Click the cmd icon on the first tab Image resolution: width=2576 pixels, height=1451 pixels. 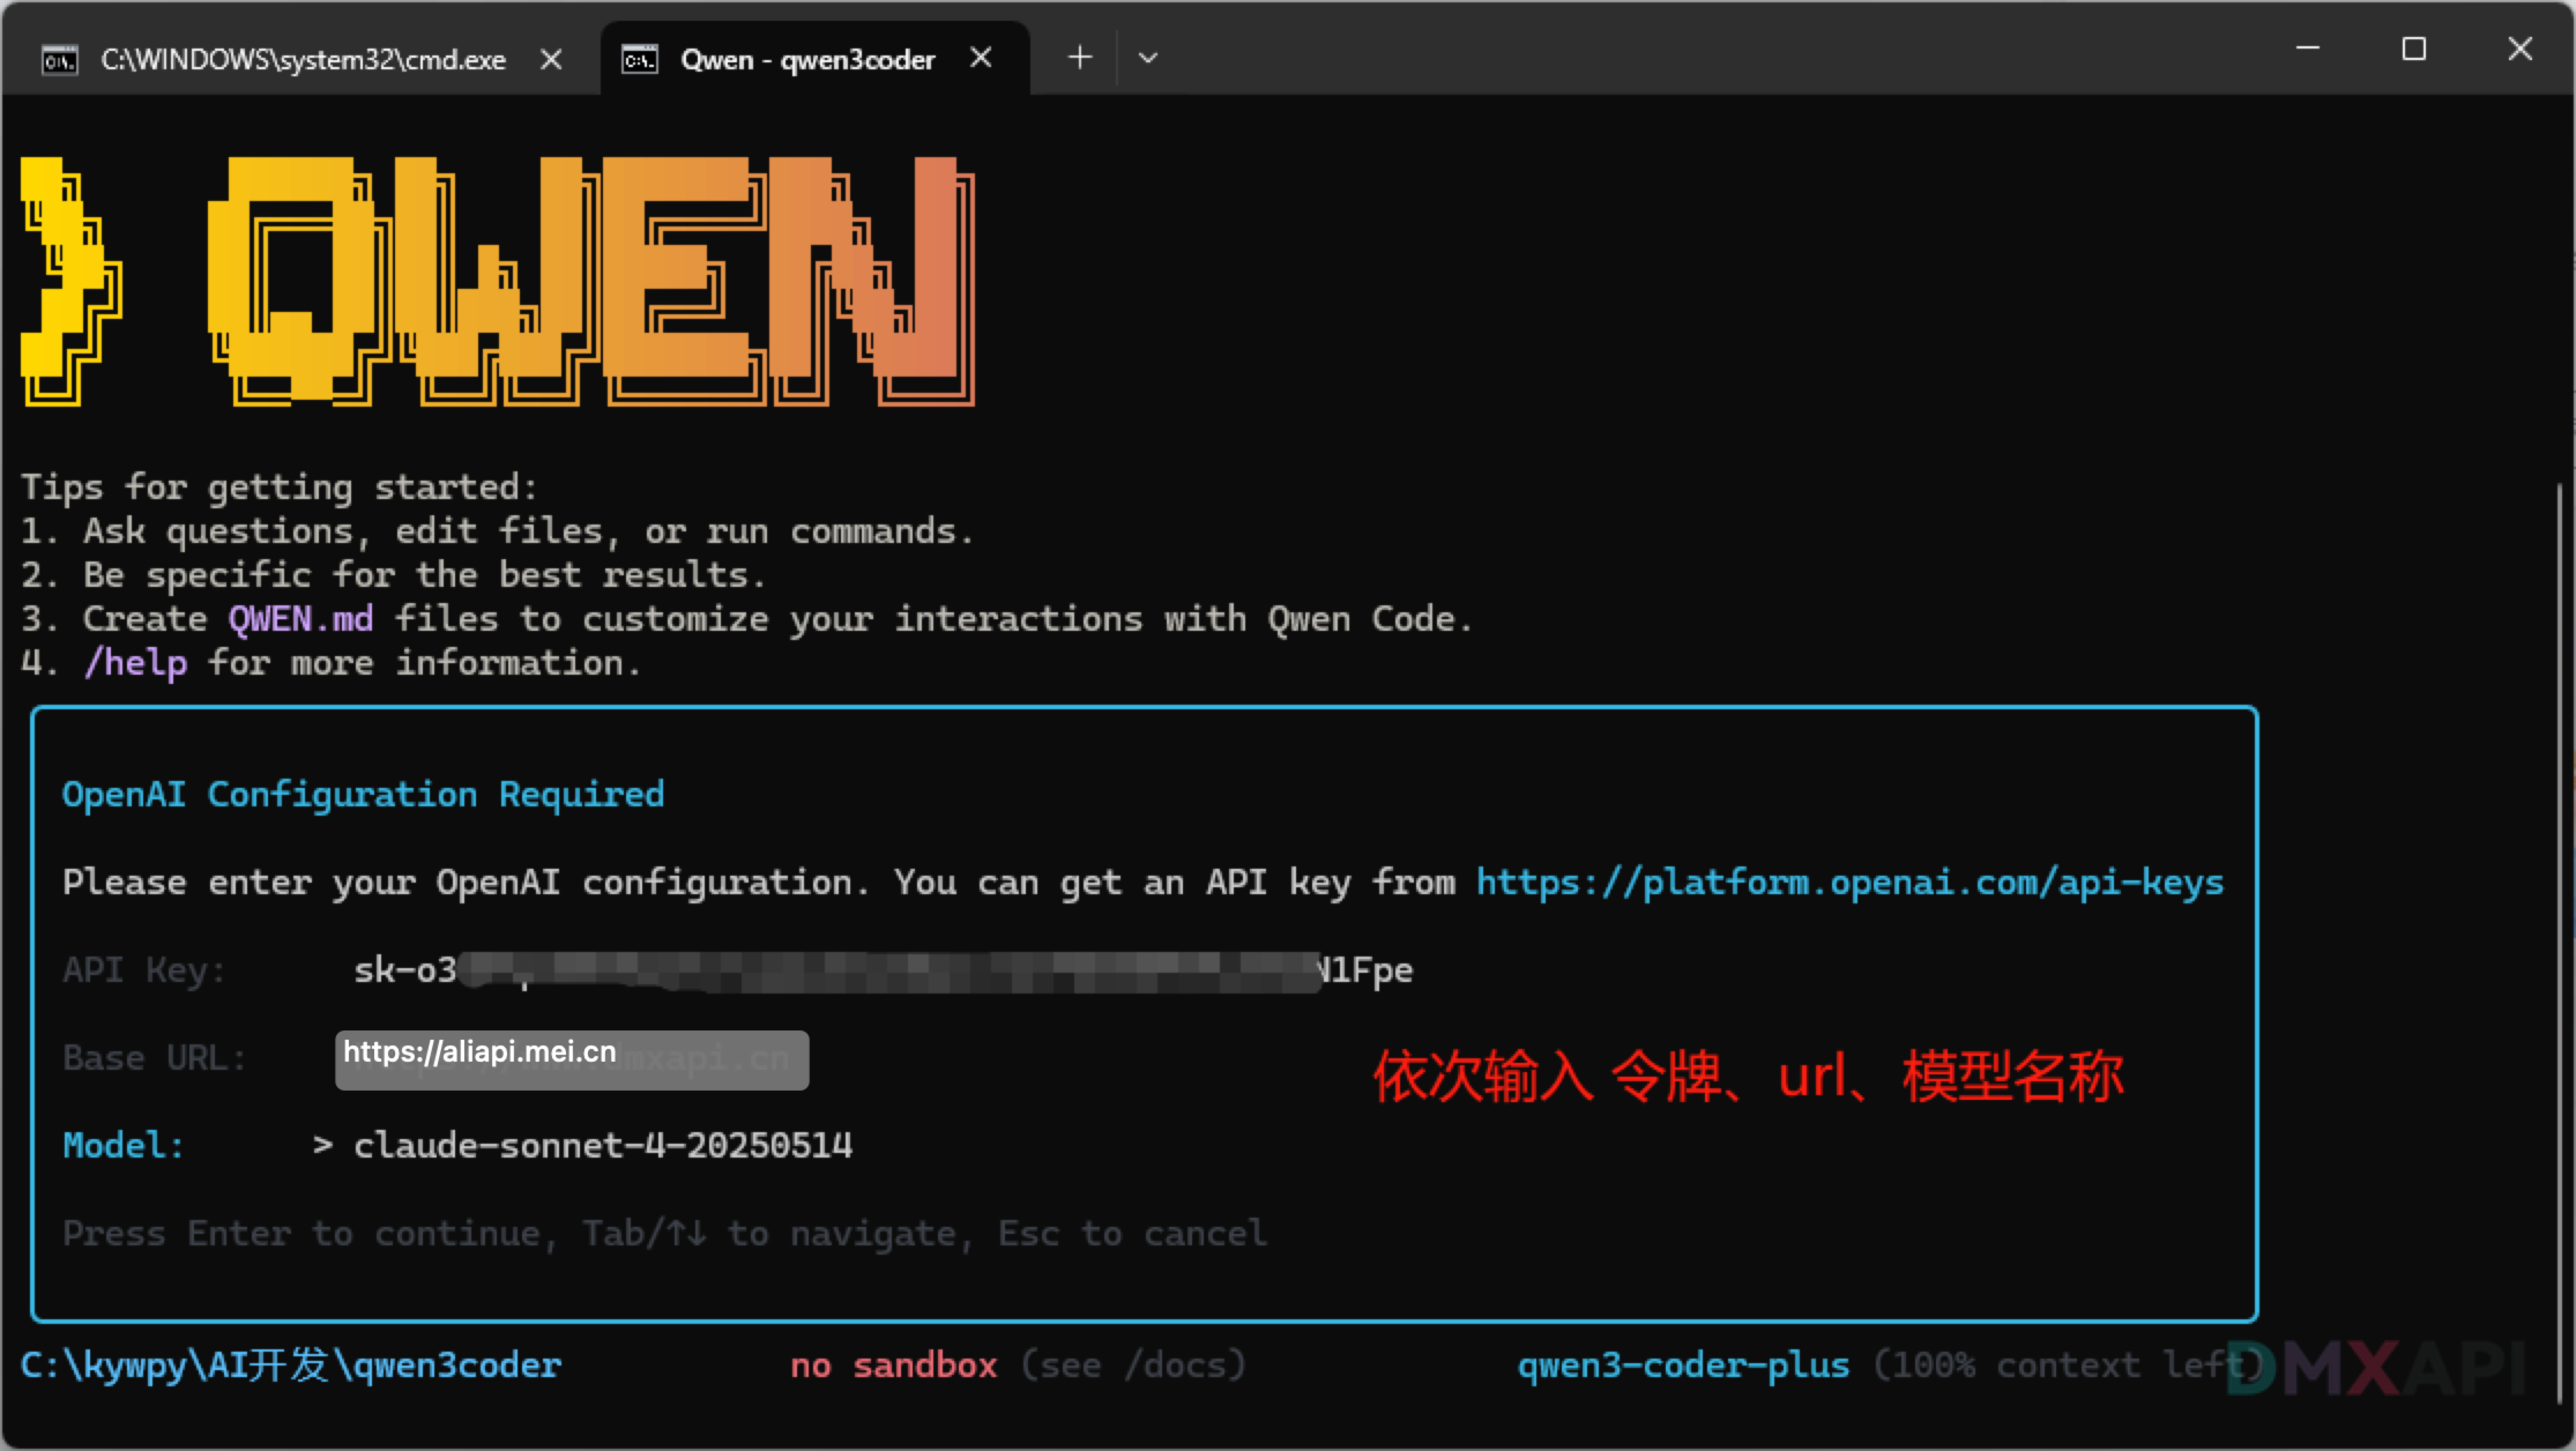[x=59, y=60]
